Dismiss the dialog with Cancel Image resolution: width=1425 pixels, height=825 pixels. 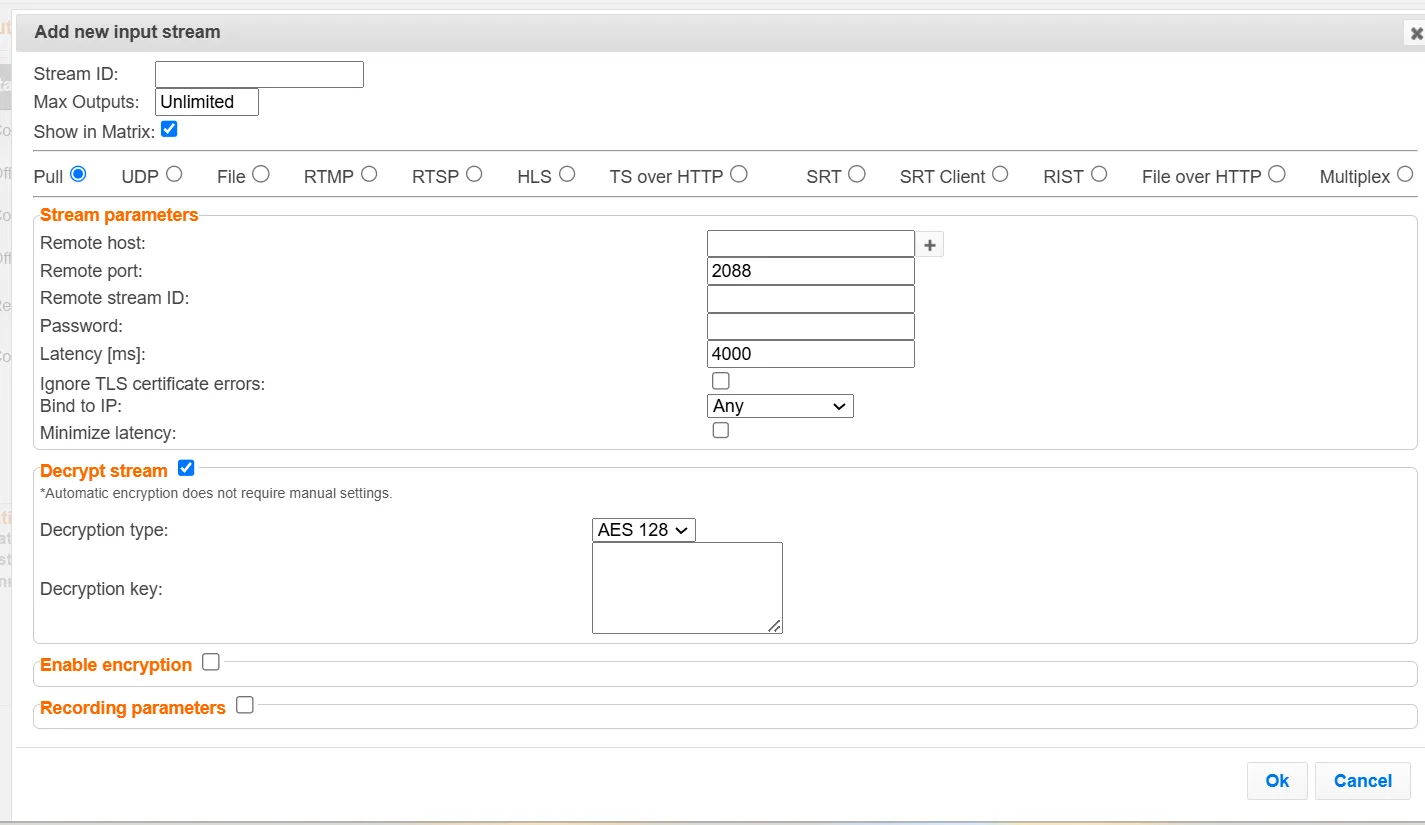[1363, 781]
